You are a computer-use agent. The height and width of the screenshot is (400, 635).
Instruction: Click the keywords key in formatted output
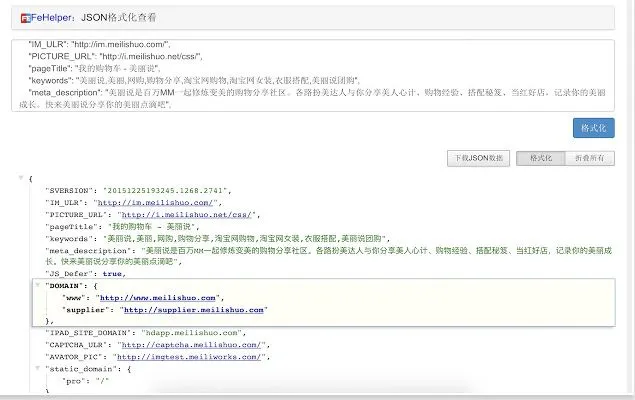pyautogui.click(x=69, y=238)
